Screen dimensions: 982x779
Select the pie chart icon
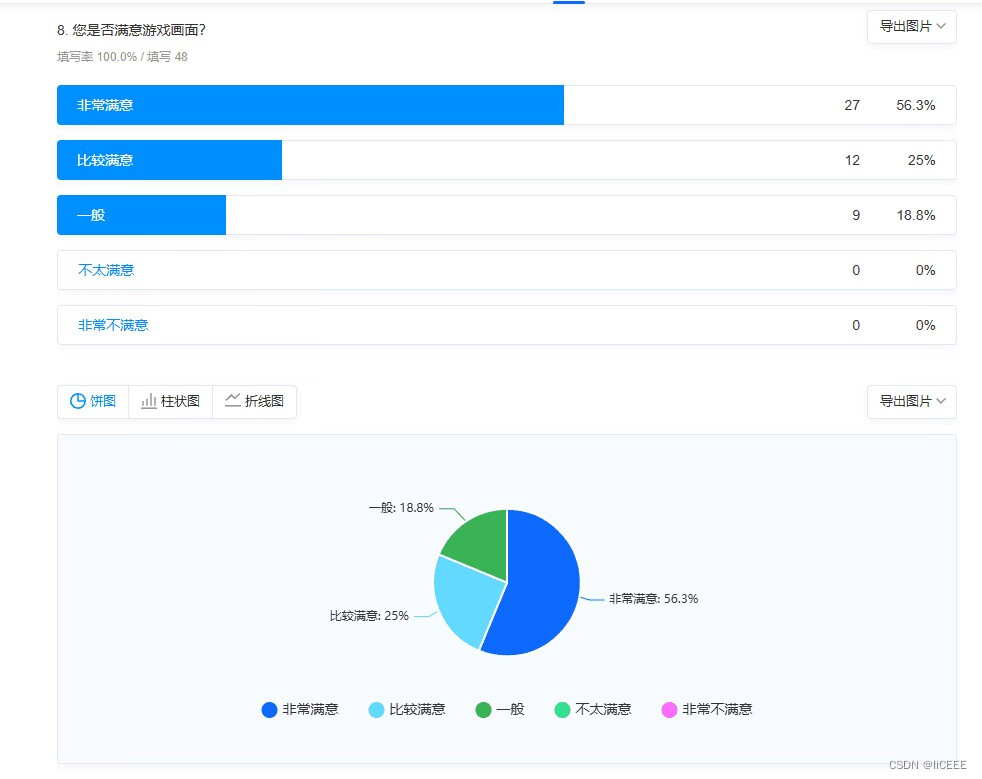coord(78,401)
